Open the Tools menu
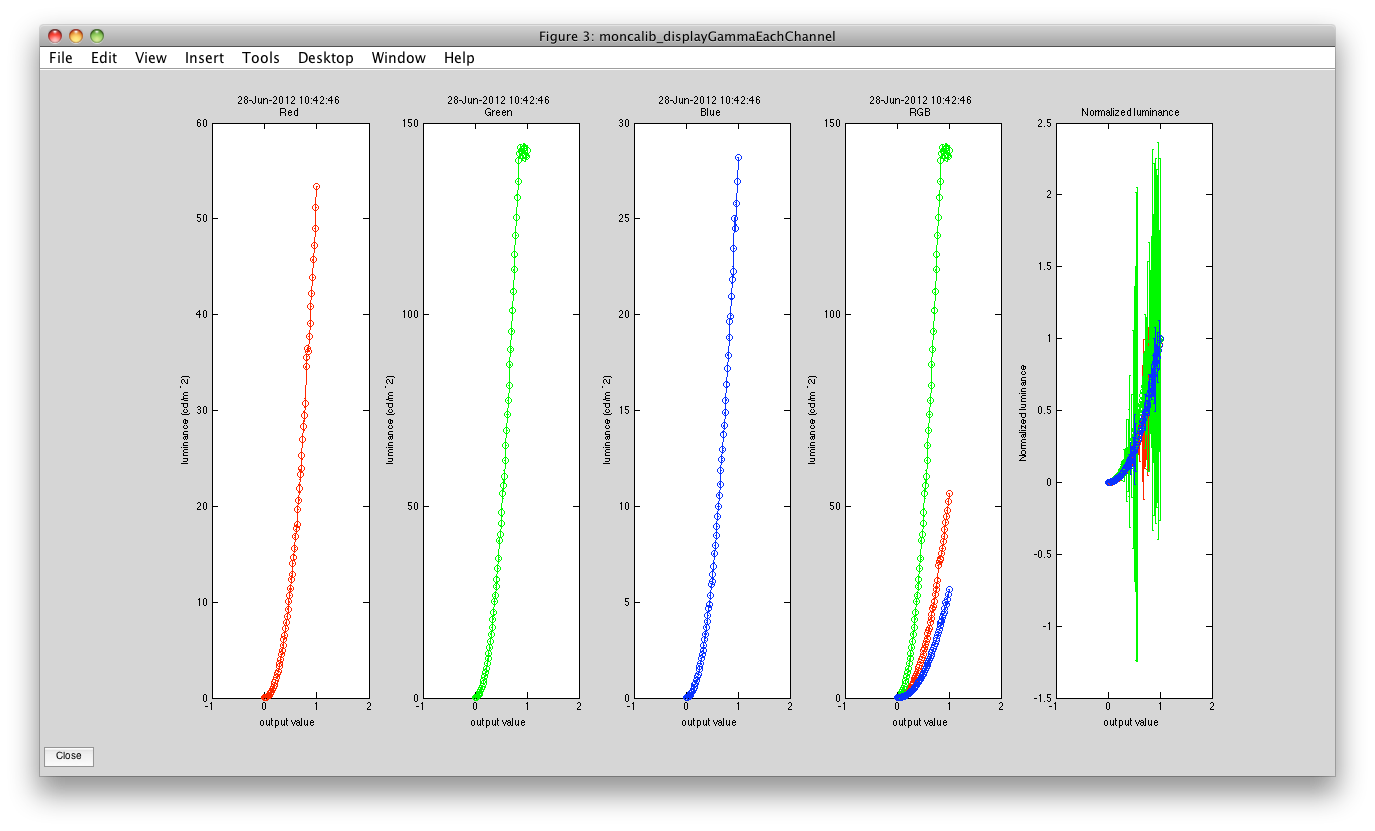Screen dimensions: 1375x831 [261, 58]
